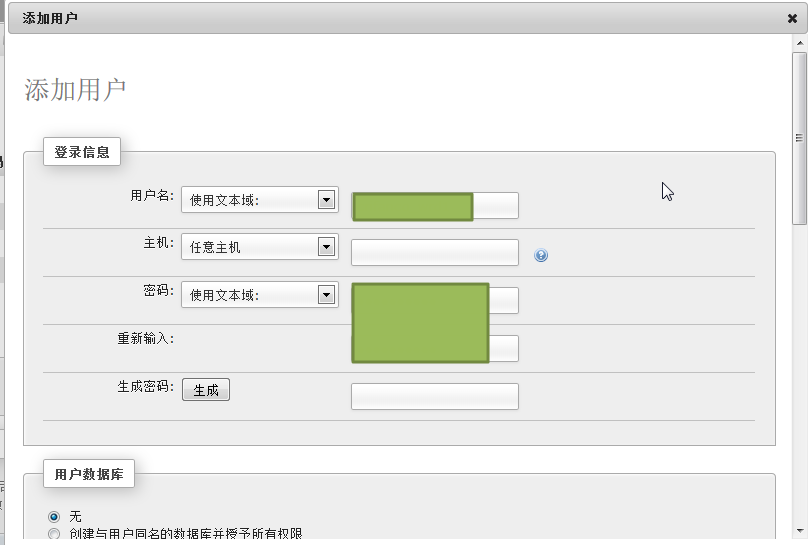Click the 用户数据库 section legend
Image resolution: width=808 pixels, height=545 pixels.
89,475
